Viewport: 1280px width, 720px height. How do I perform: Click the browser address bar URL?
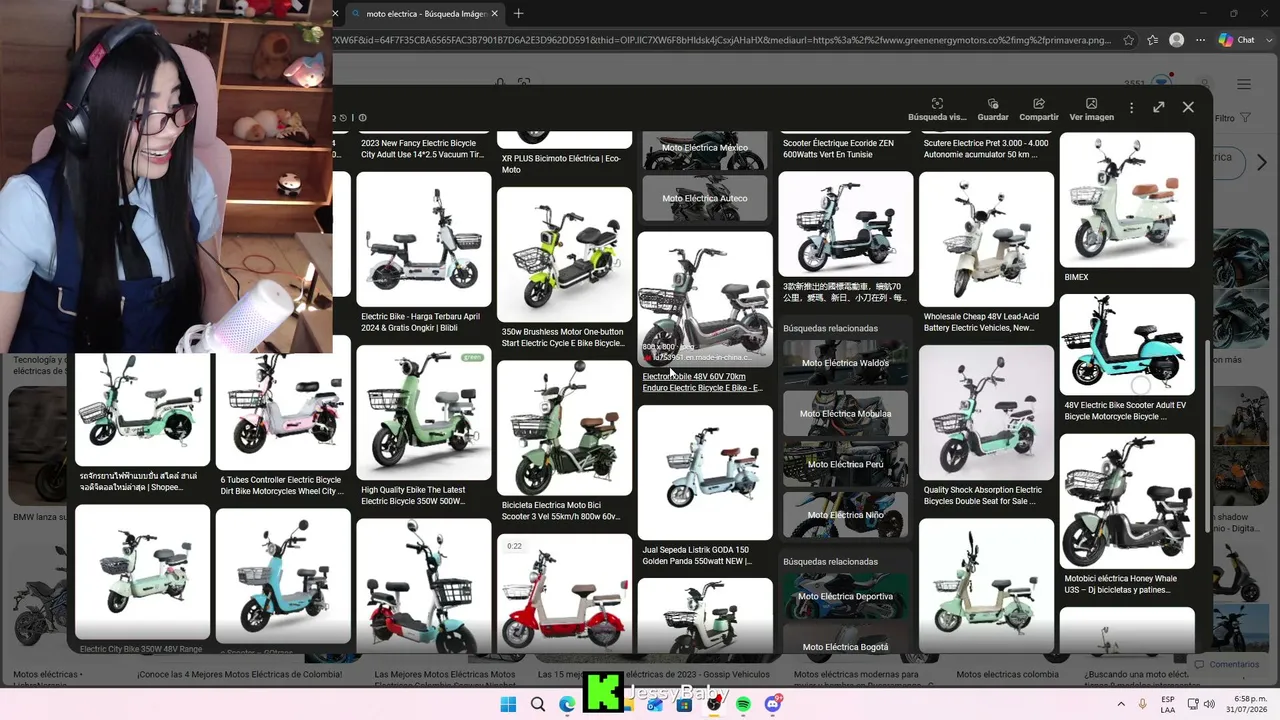pos(722,40)
